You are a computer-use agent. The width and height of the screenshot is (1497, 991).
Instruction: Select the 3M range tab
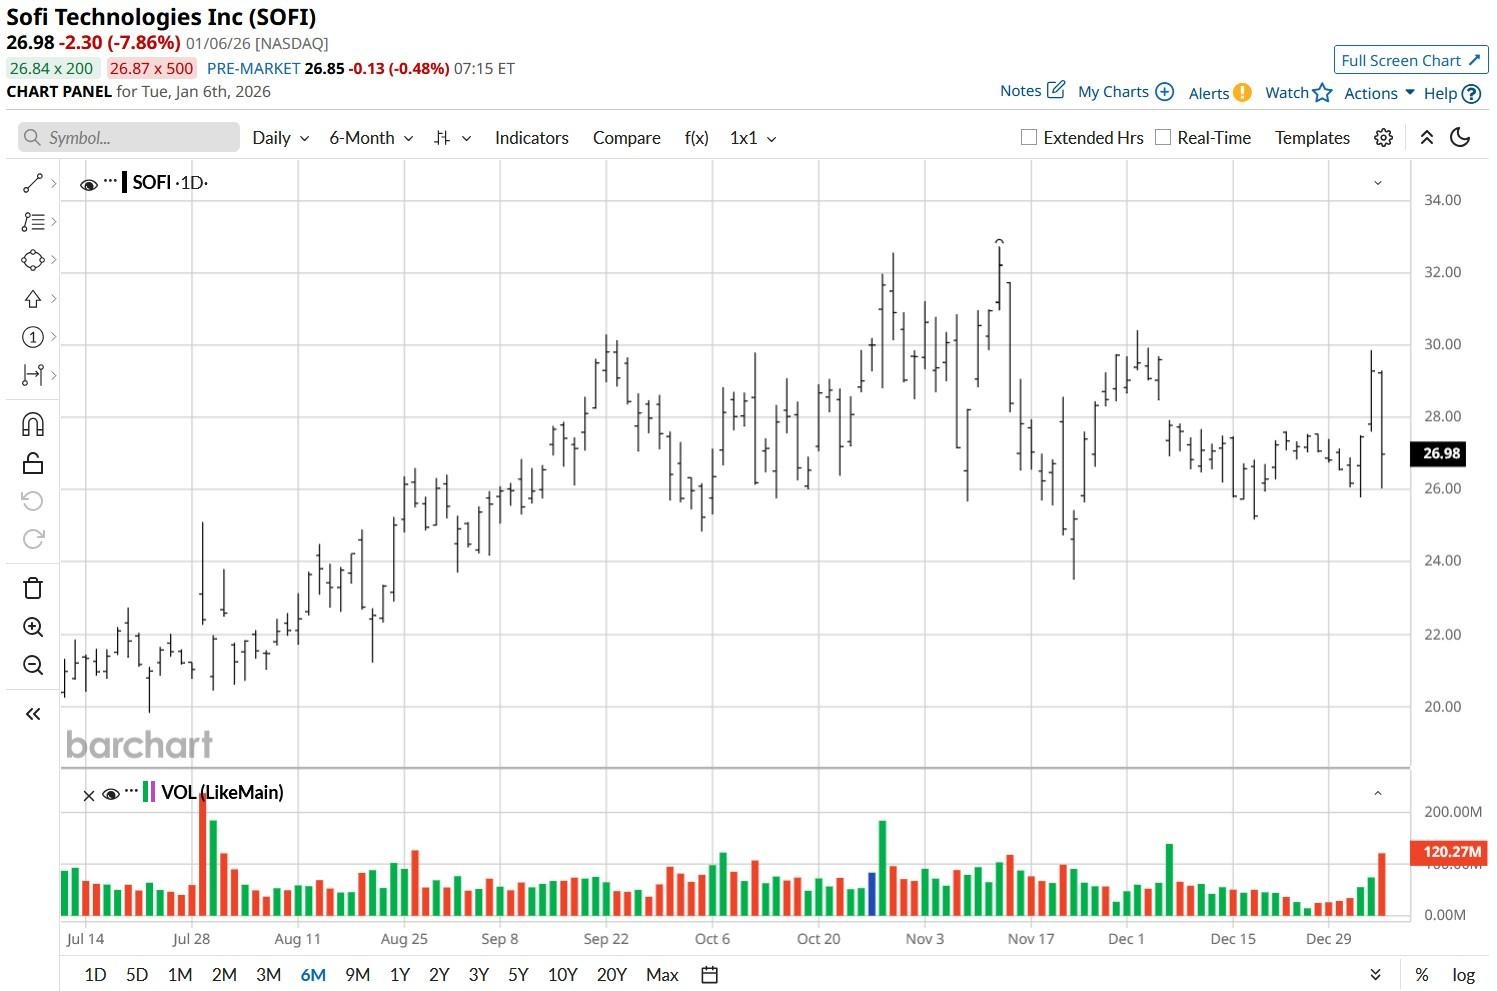[268, 975]
